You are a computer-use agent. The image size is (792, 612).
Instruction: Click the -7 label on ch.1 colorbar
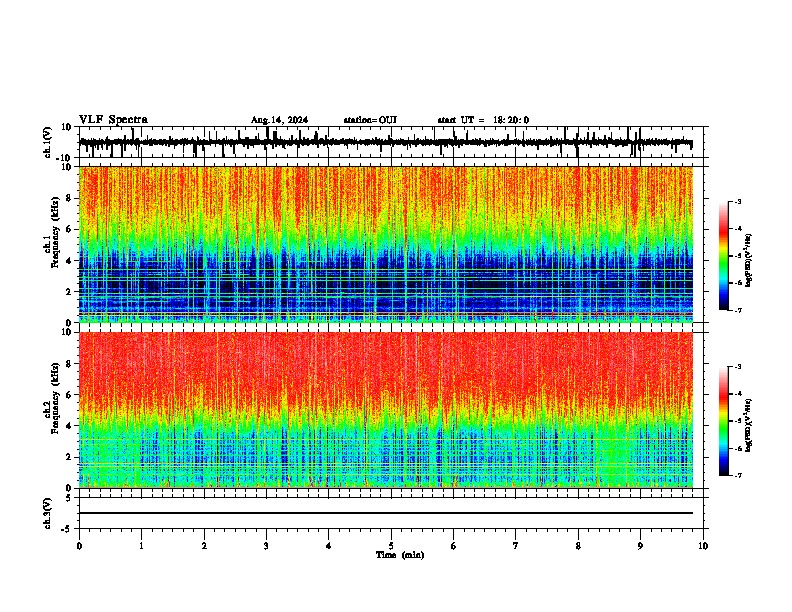tap(738, 310)
